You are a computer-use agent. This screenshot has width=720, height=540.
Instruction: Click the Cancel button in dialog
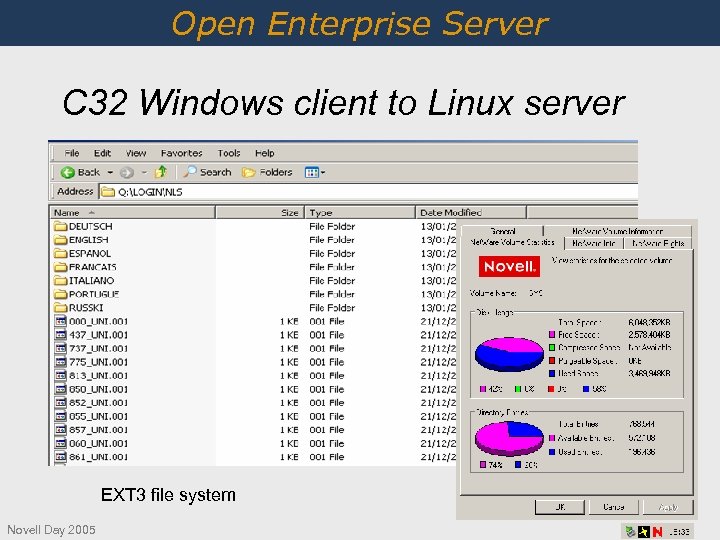point(613,507)
